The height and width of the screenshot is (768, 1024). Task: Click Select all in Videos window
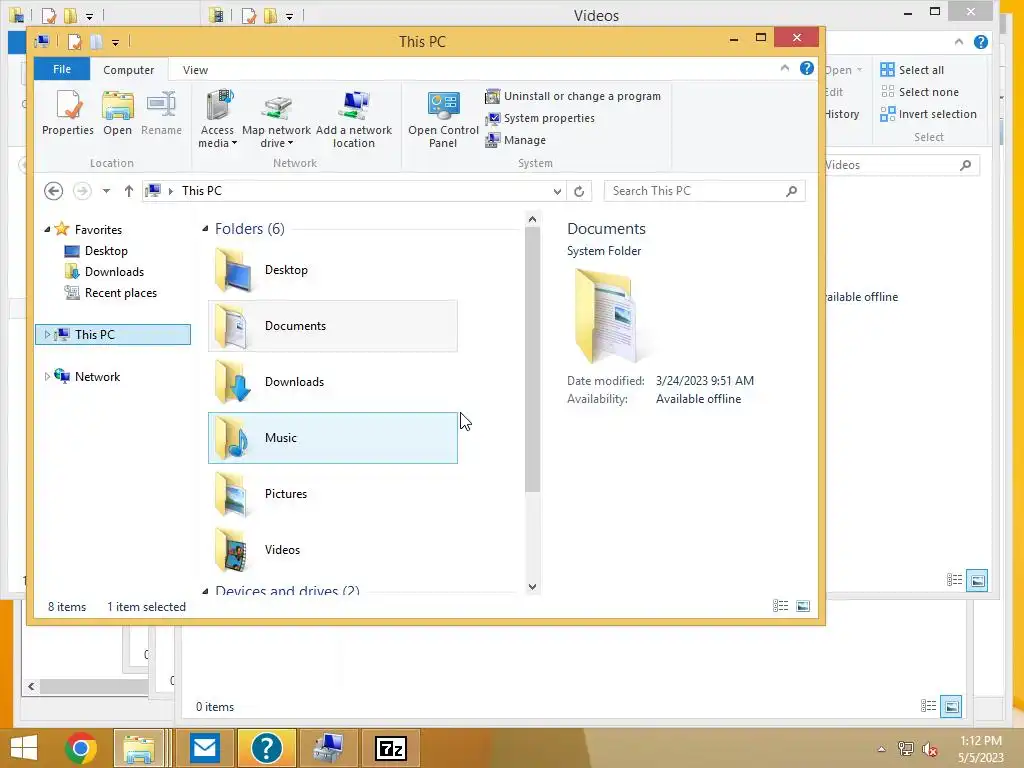tap(912, 70)
